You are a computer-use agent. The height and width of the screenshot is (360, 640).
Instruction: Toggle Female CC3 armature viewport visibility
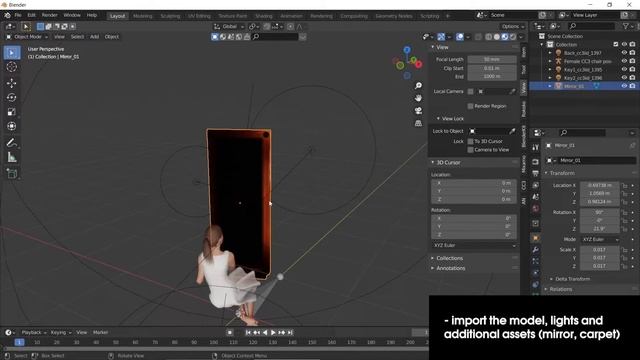click(x=624, y=61)
